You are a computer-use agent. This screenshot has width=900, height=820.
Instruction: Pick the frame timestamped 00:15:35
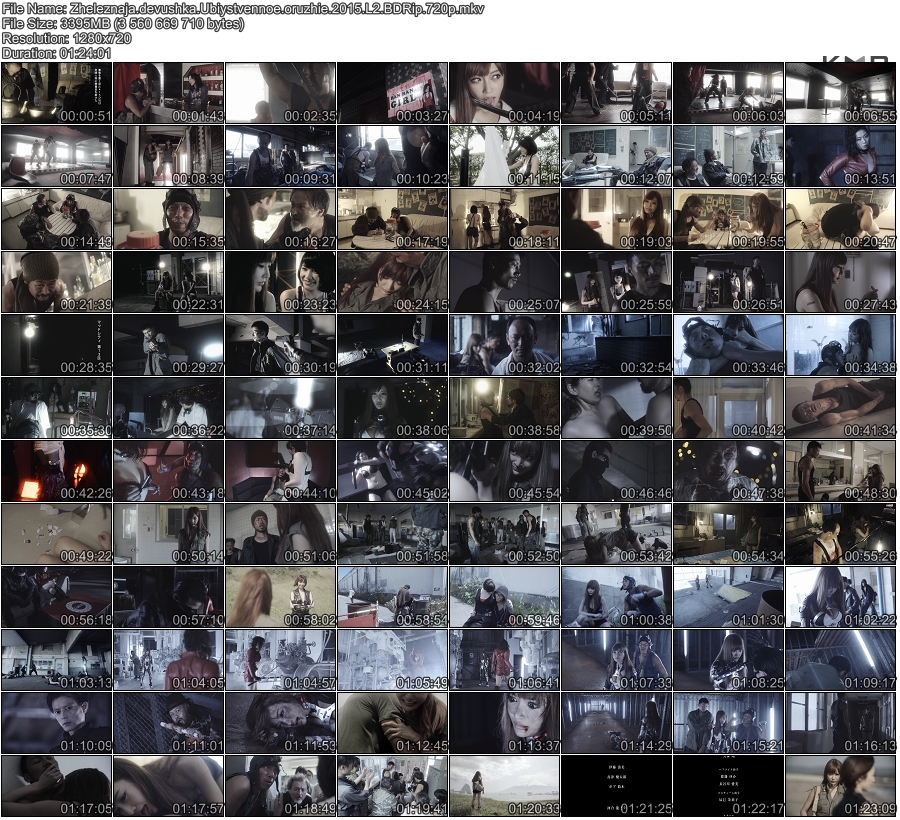point(168,219)
